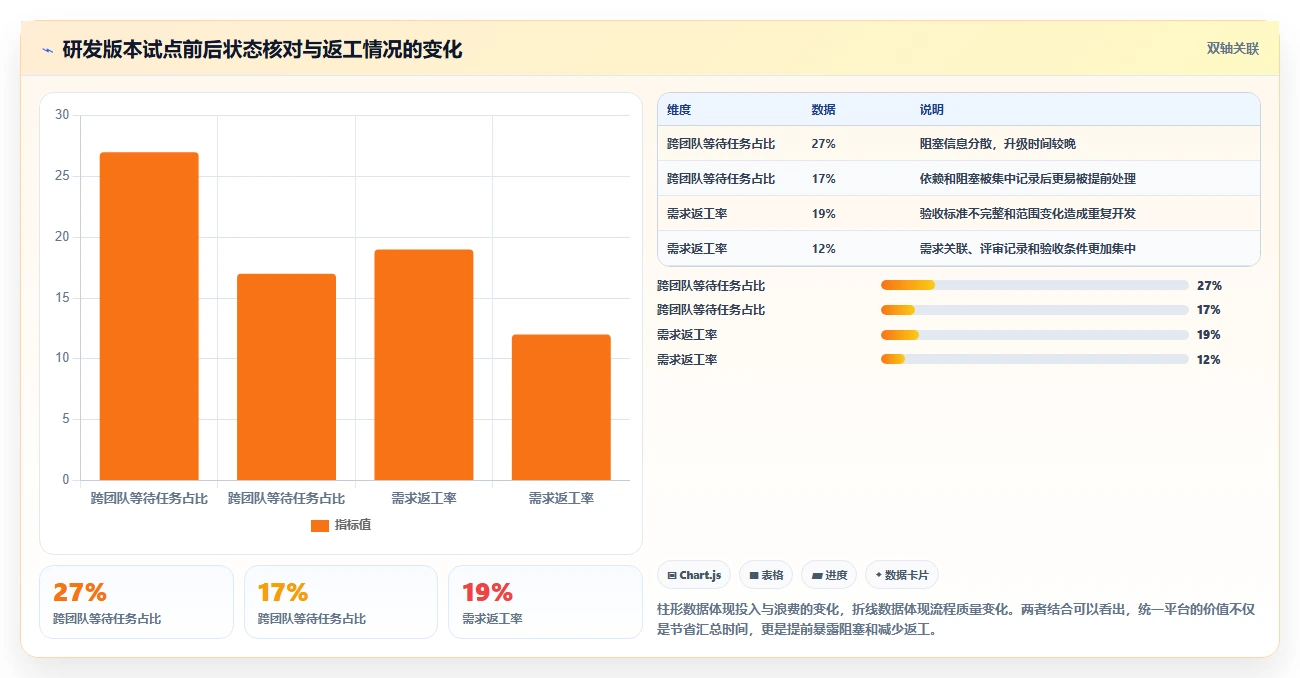Click the Chart.js tag icon

pyautogui.click(x=672, y=576)
